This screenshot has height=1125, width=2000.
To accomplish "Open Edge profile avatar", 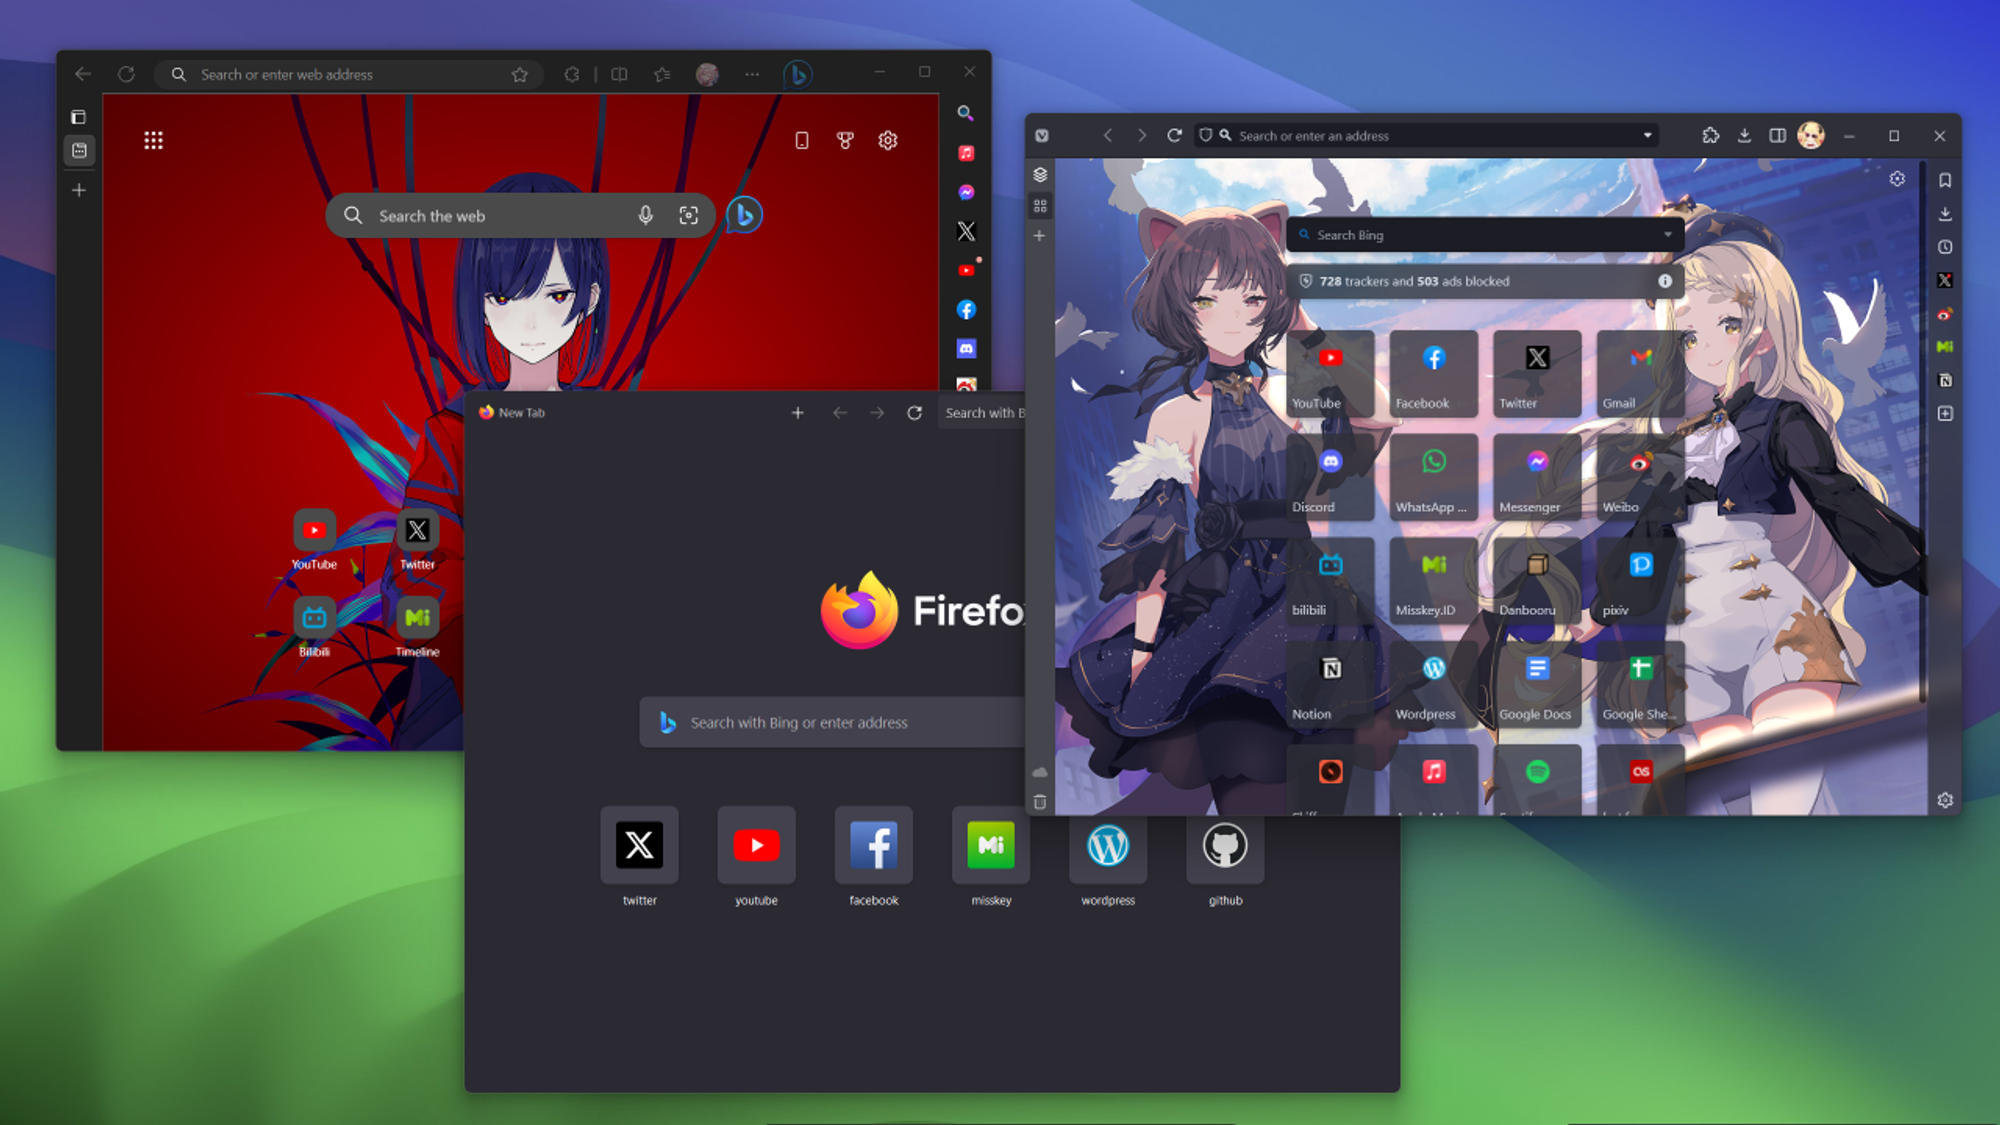I will 707,74.
